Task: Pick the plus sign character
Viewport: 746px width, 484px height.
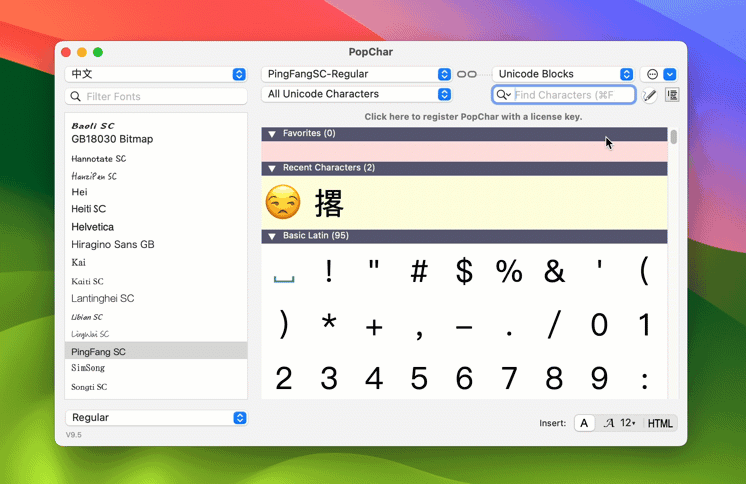Action: point(374,327)
